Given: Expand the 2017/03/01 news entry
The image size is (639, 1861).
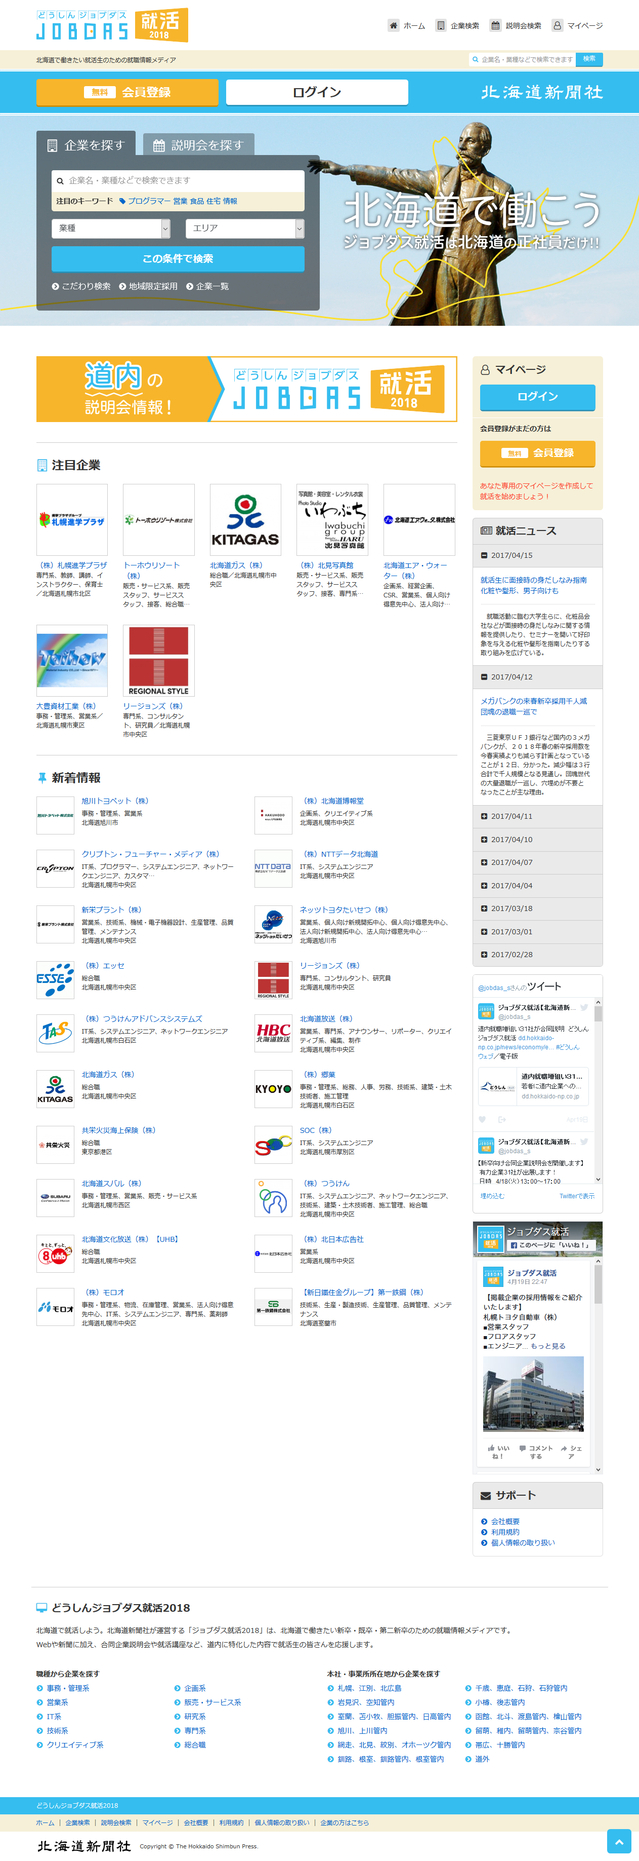Looking at the screenshot, I should (x=538, y=931).
